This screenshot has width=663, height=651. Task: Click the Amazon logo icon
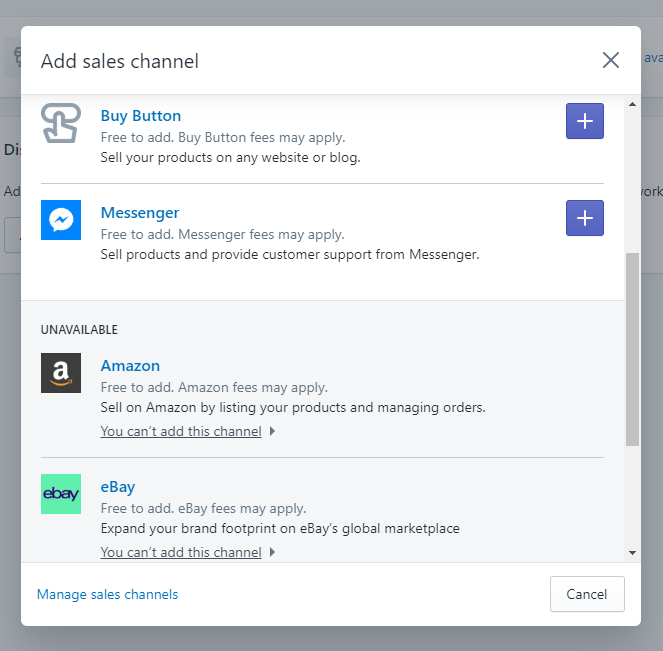tap(60, 373)
